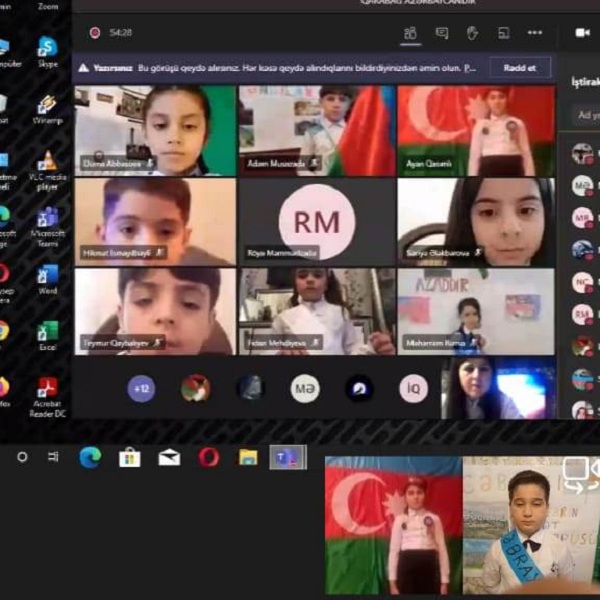Click the +12 more participants bubble
The height and width of the screenshot is (600, 600).
(x=141, y=389)
